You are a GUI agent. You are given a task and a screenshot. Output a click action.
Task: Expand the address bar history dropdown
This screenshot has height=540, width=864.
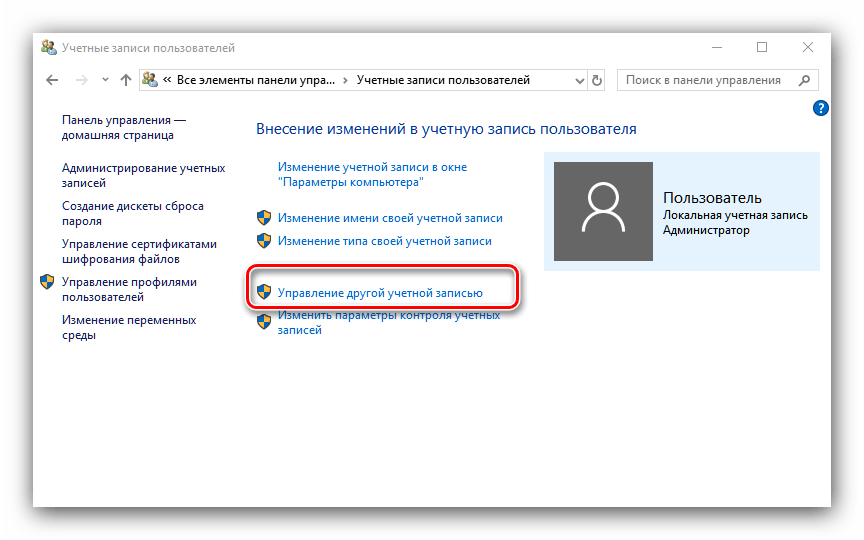click(x=580, y=80)
